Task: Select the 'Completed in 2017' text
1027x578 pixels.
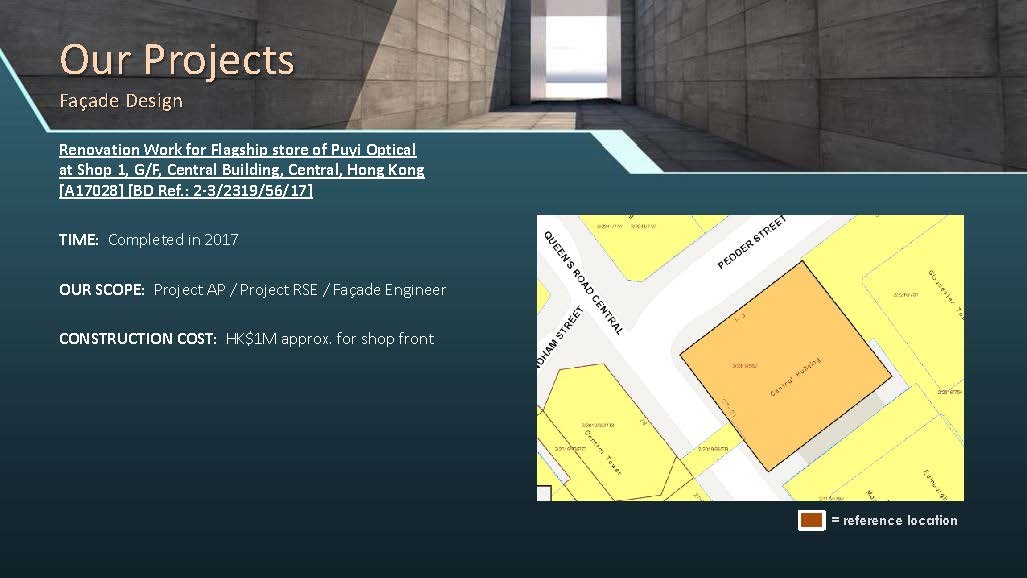Action: click(173, 240)
